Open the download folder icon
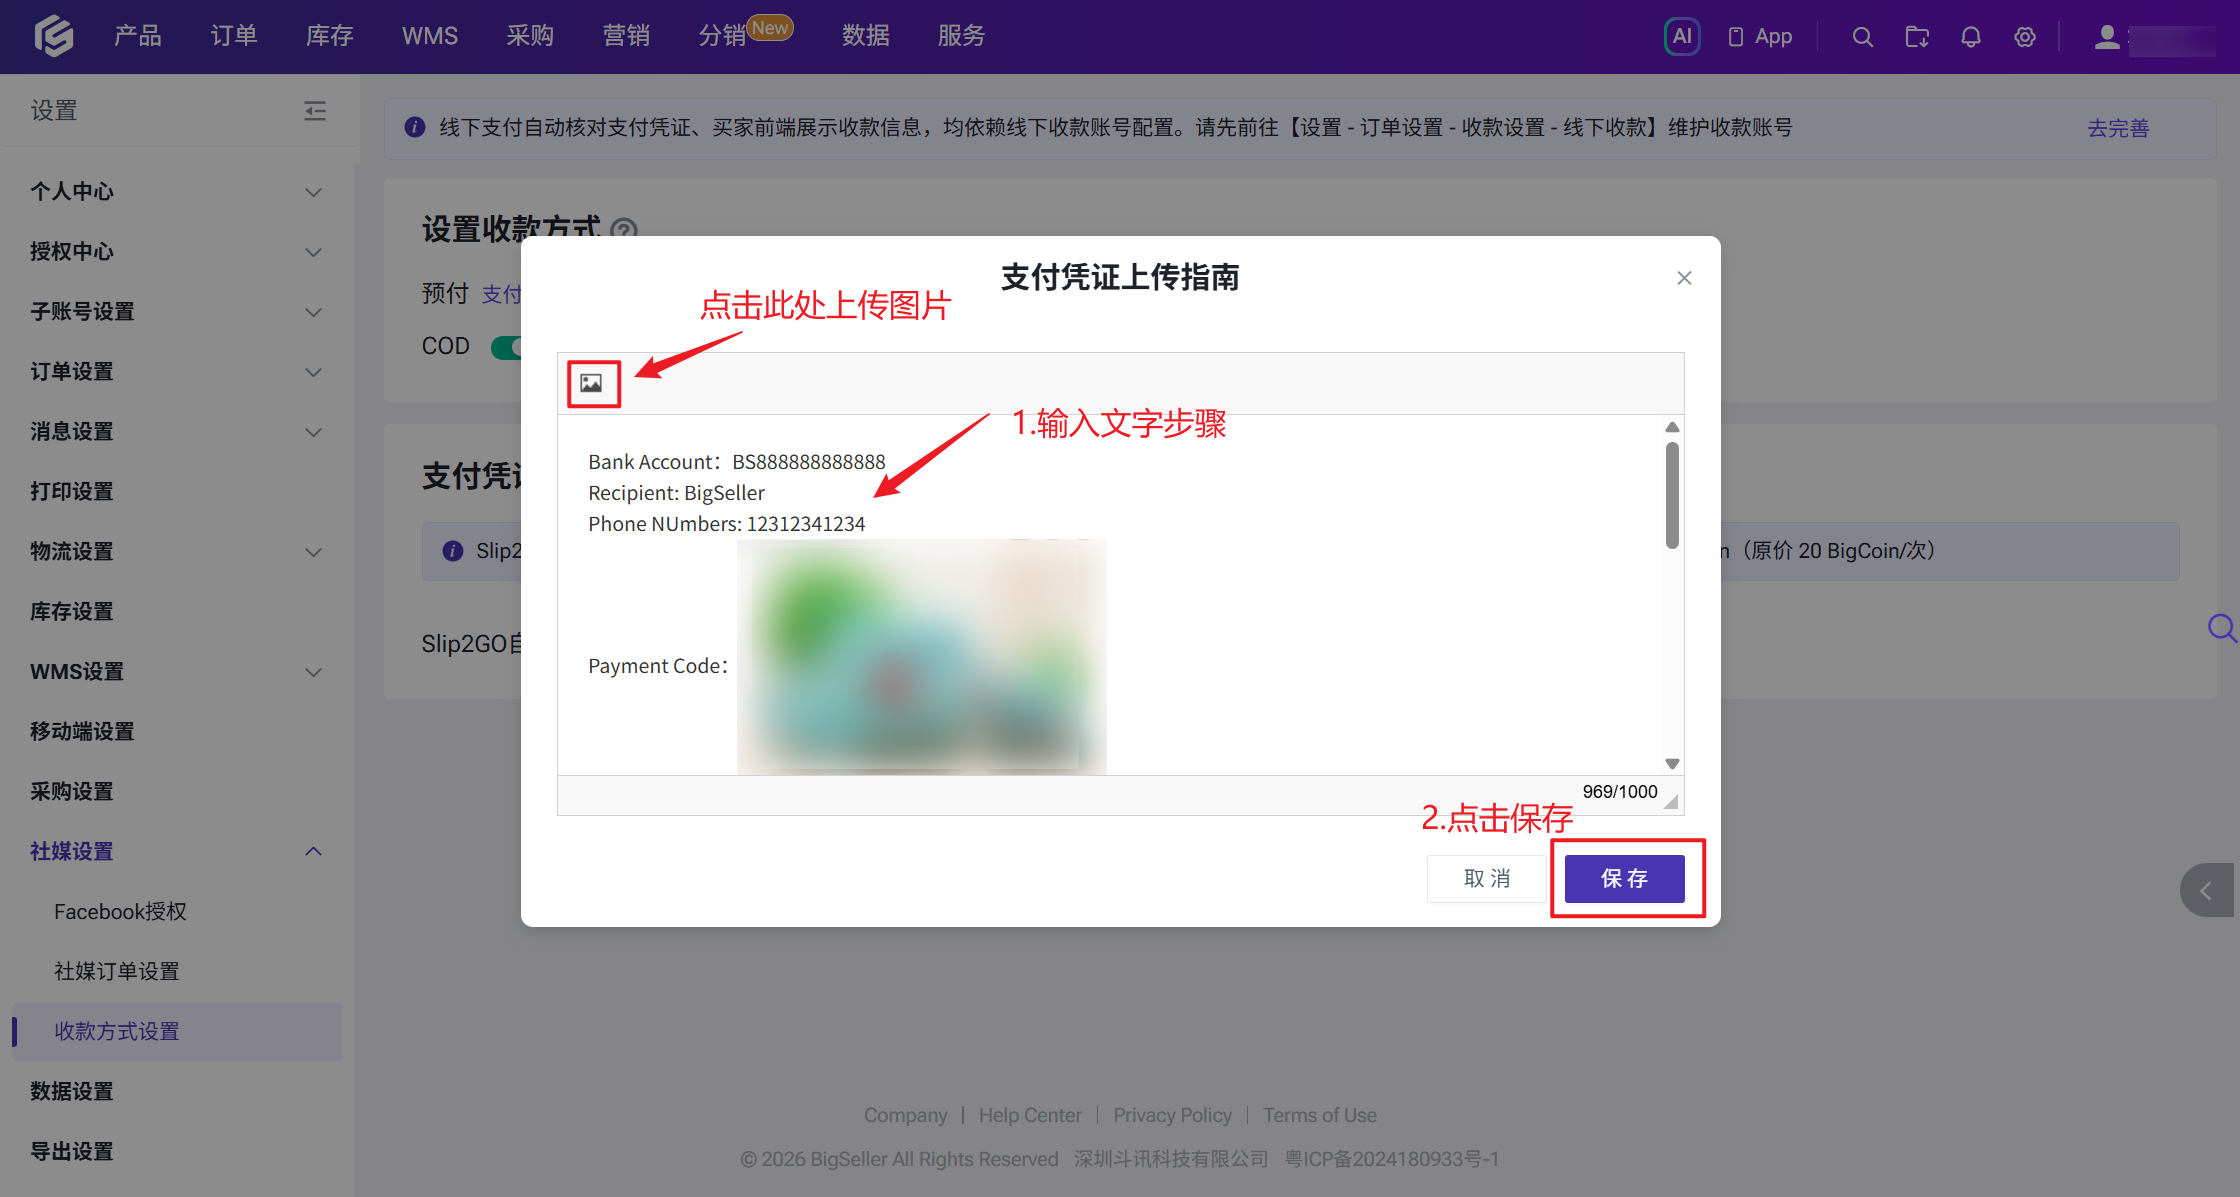 pos(1917,37)
